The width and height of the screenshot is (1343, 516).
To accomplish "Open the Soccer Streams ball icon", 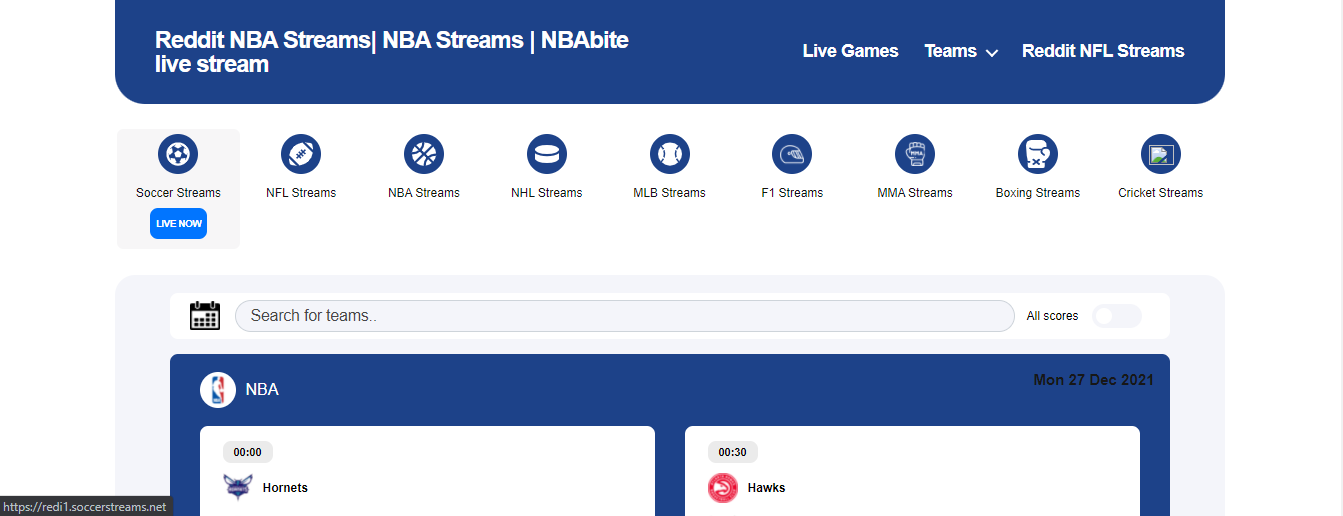I will click(x=178, y=154).
